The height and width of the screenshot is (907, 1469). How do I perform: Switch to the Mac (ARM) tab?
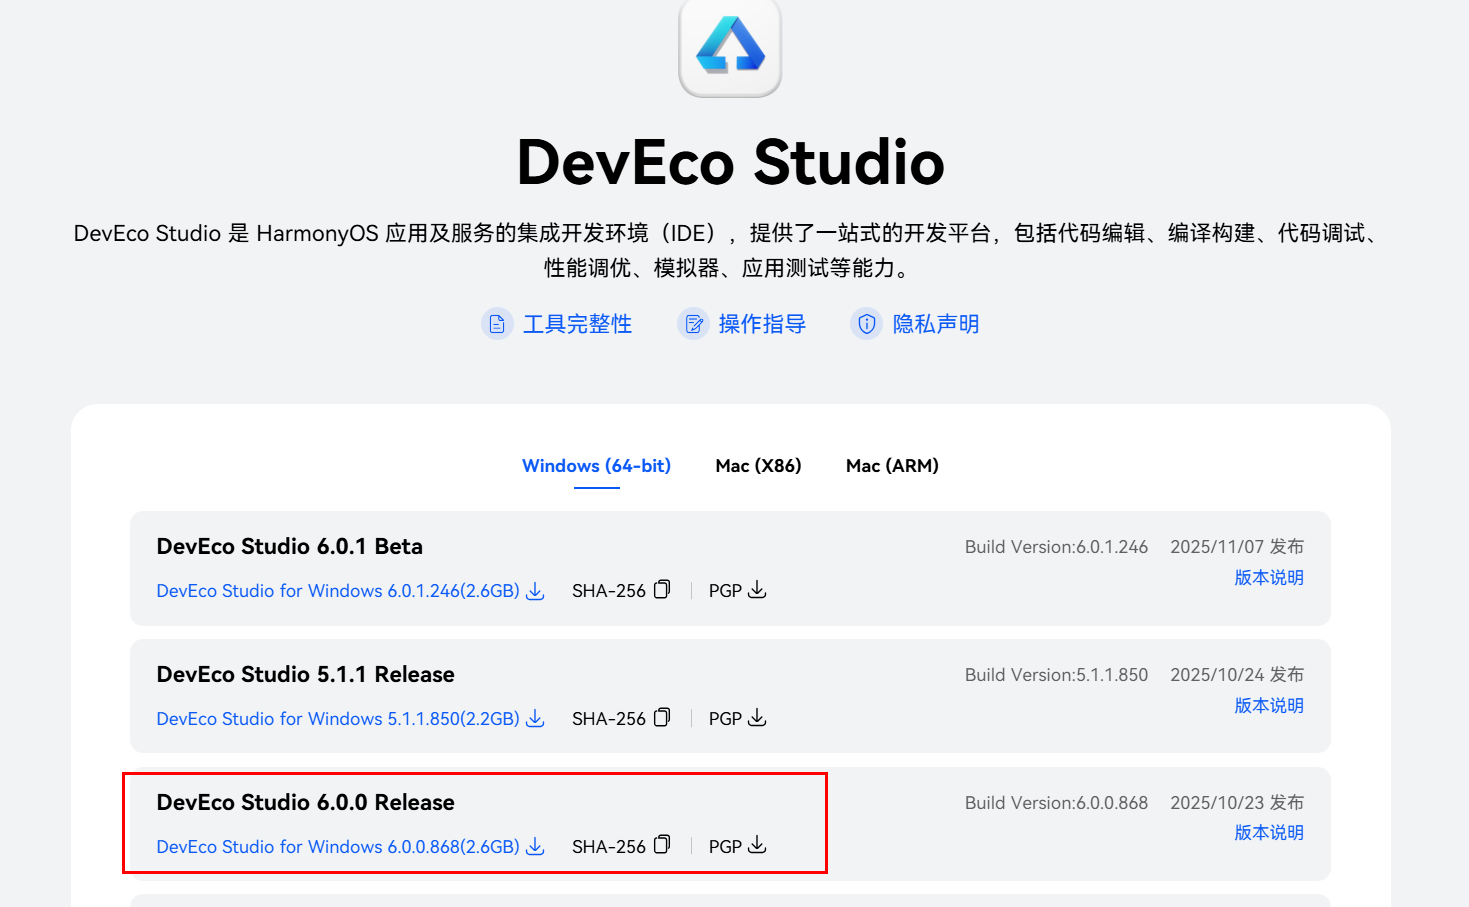(x=891, y=465)
